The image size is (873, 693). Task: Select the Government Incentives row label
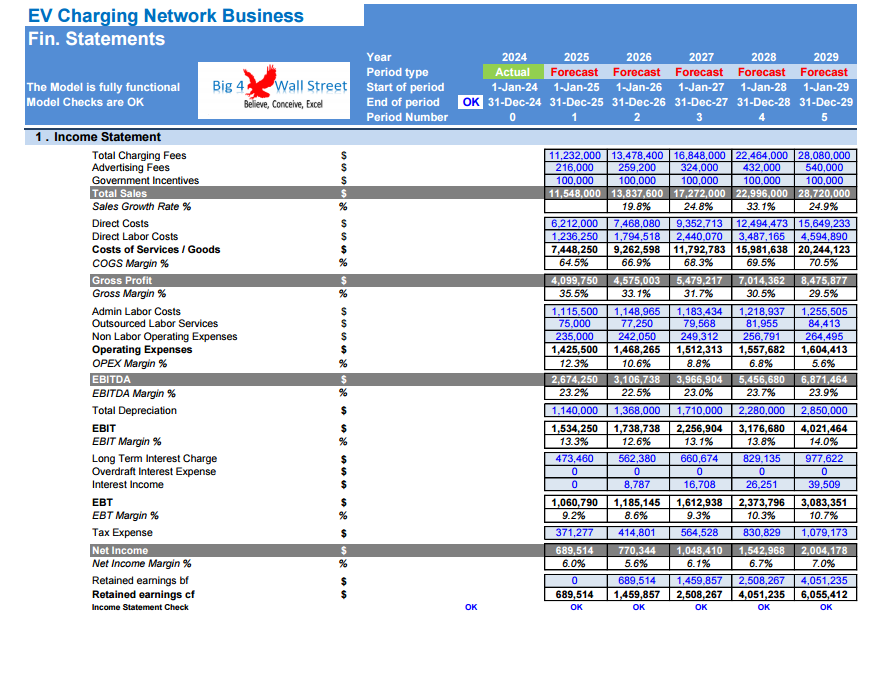[x=145, y=180]
